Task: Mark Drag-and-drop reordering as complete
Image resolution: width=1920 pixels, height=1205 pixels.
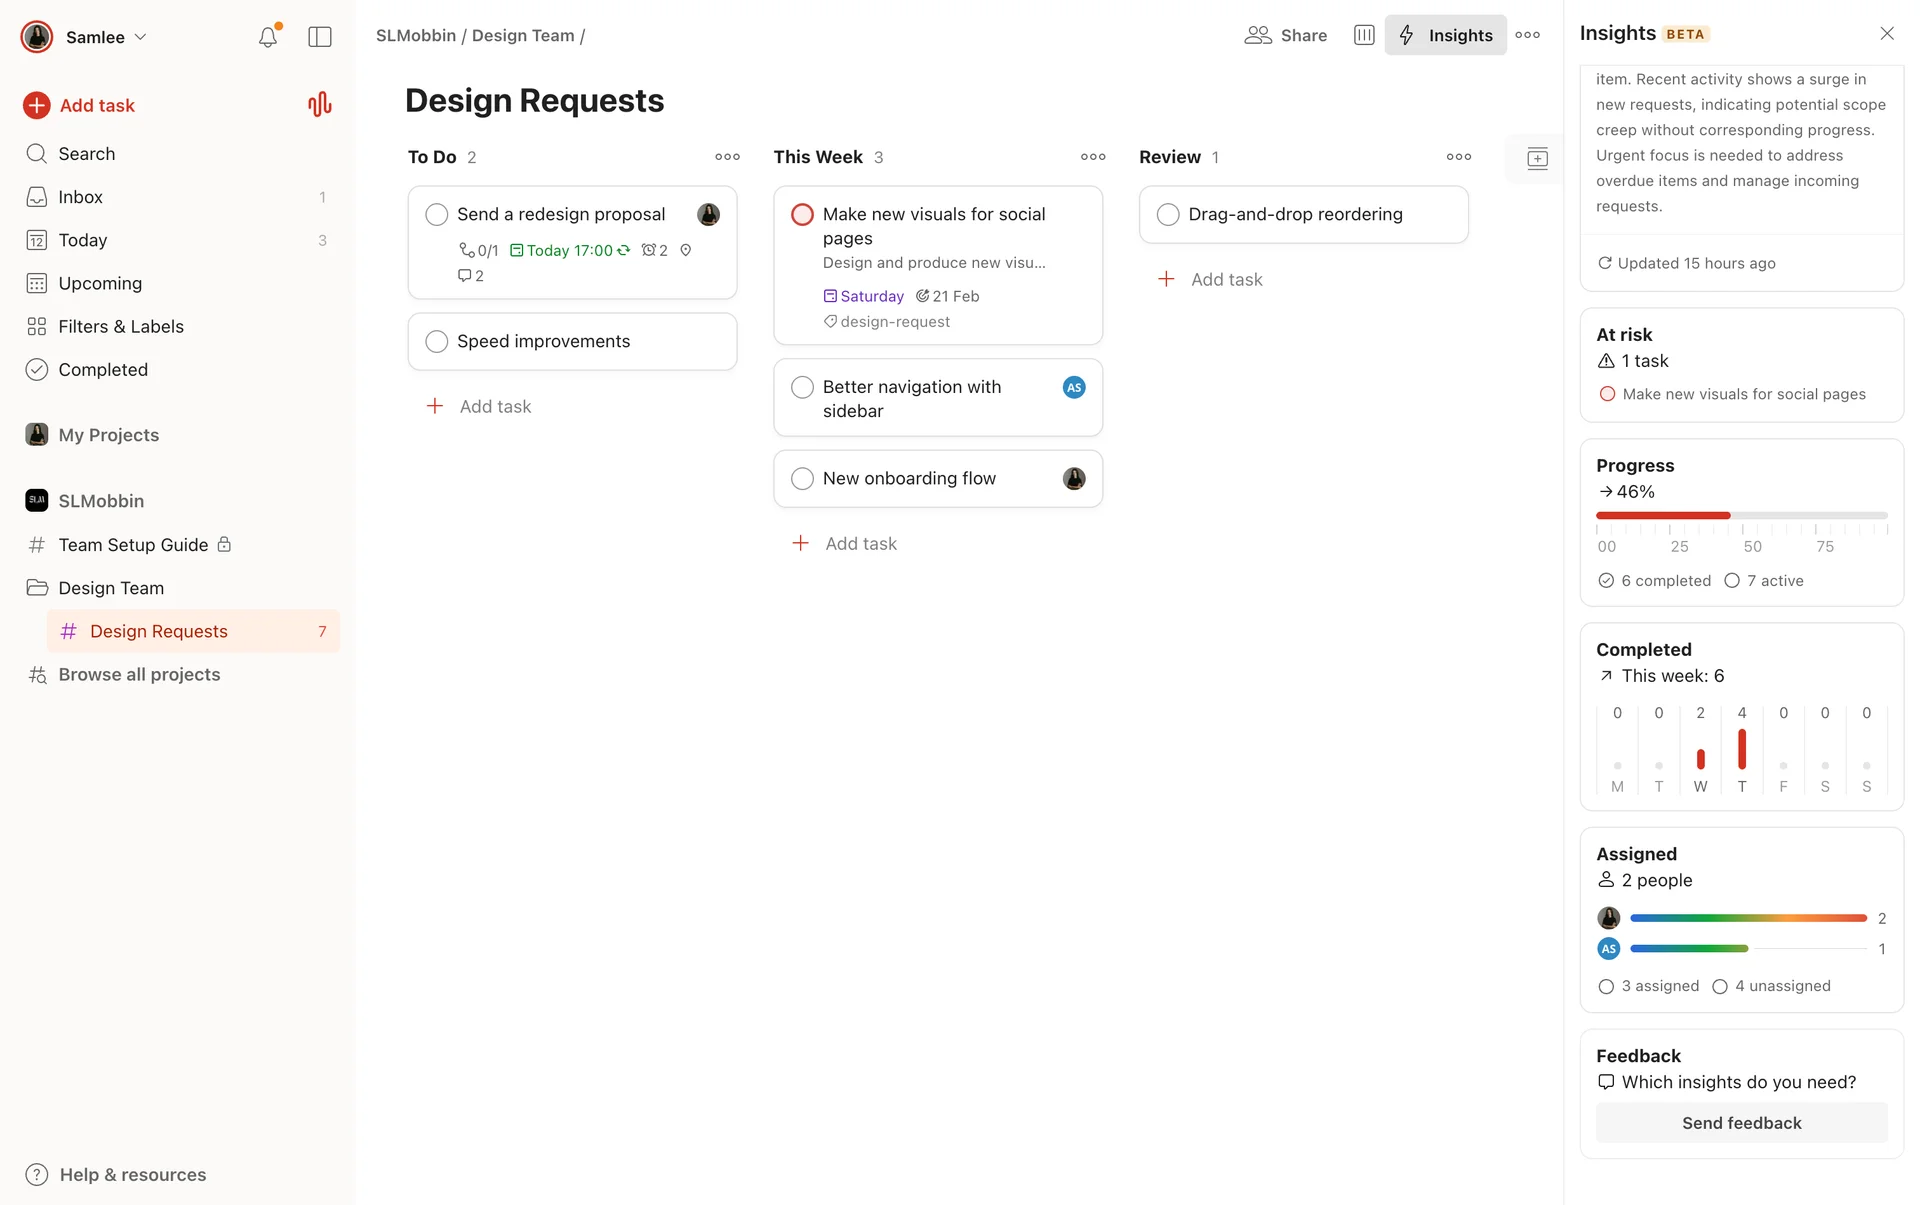Action: click(x=1167, y=214)
